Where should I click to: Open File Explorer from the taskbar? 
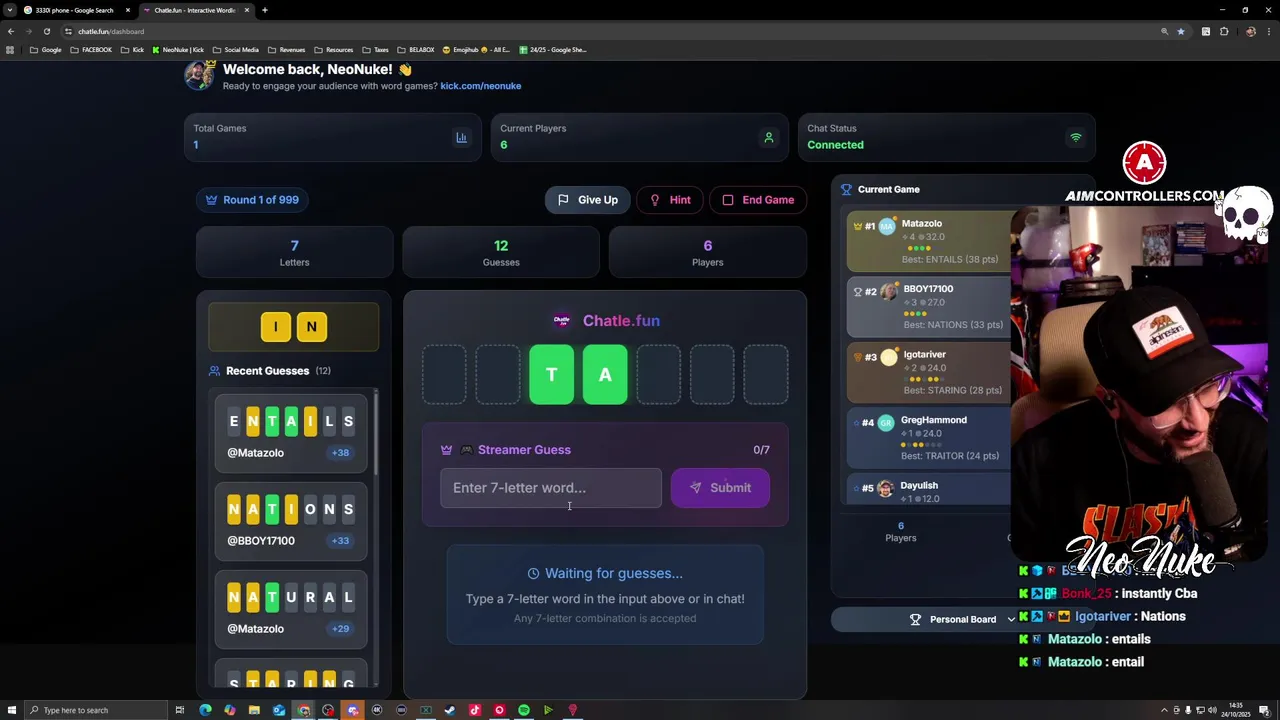pyautogui.click(x=254, y=710)
